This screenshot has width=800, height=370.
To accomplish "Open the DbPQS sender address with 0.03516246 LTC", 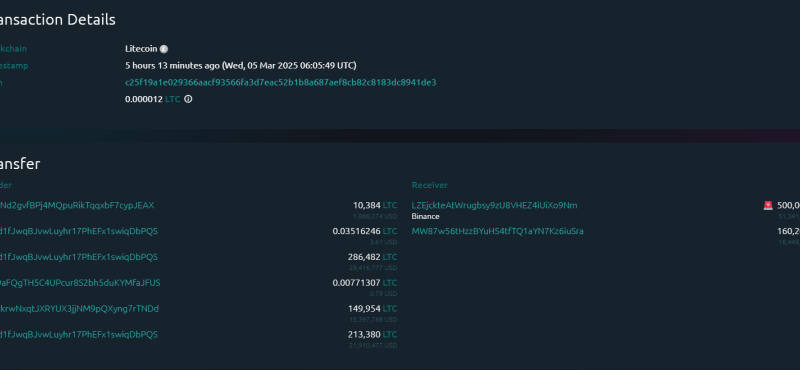I will [79, 231].
